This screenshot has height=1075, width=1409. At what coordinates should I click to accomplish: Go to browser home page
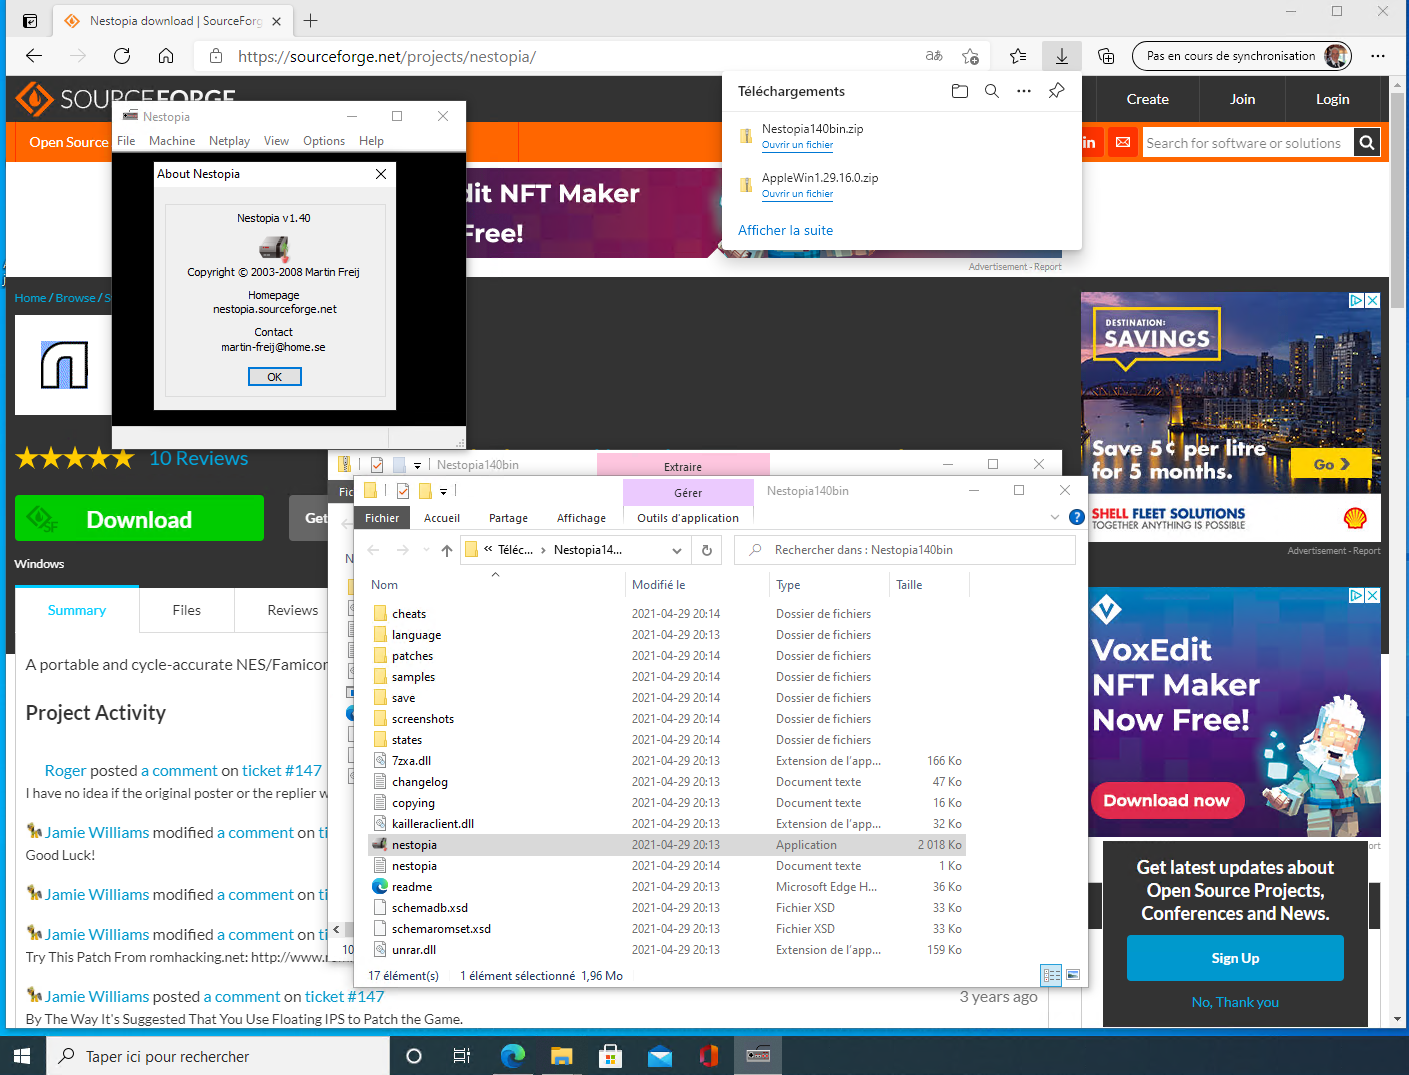(x=166, y=56)
